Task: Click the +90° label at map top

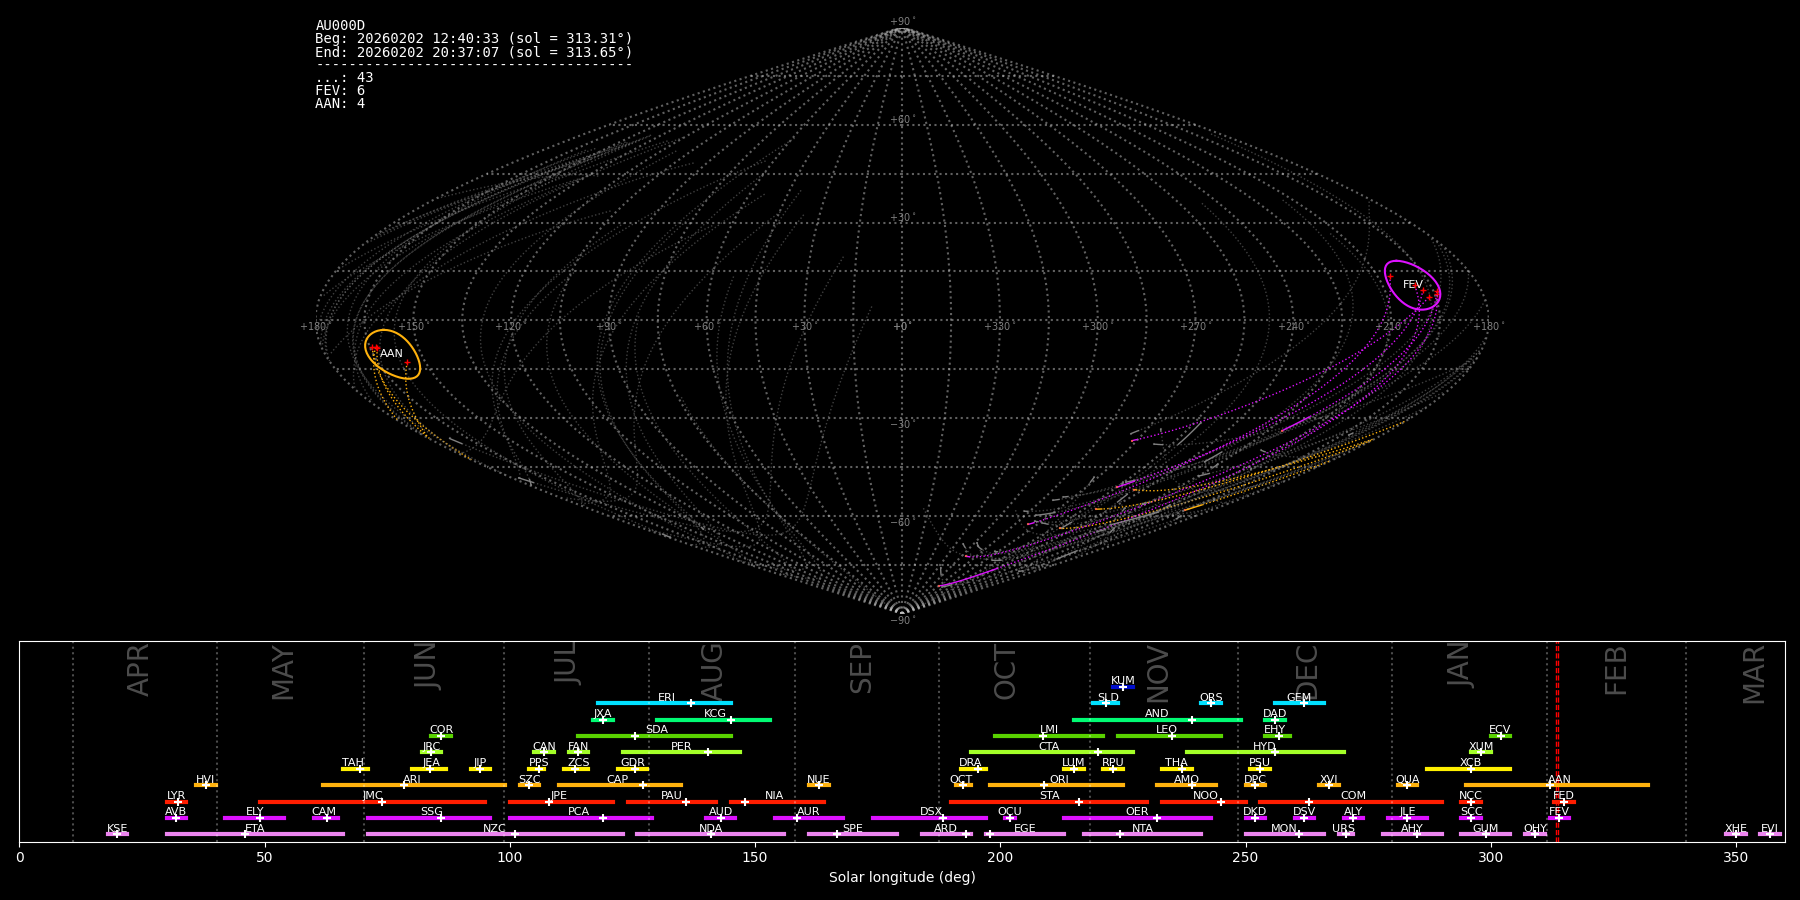Action: (x=902, y=22)
